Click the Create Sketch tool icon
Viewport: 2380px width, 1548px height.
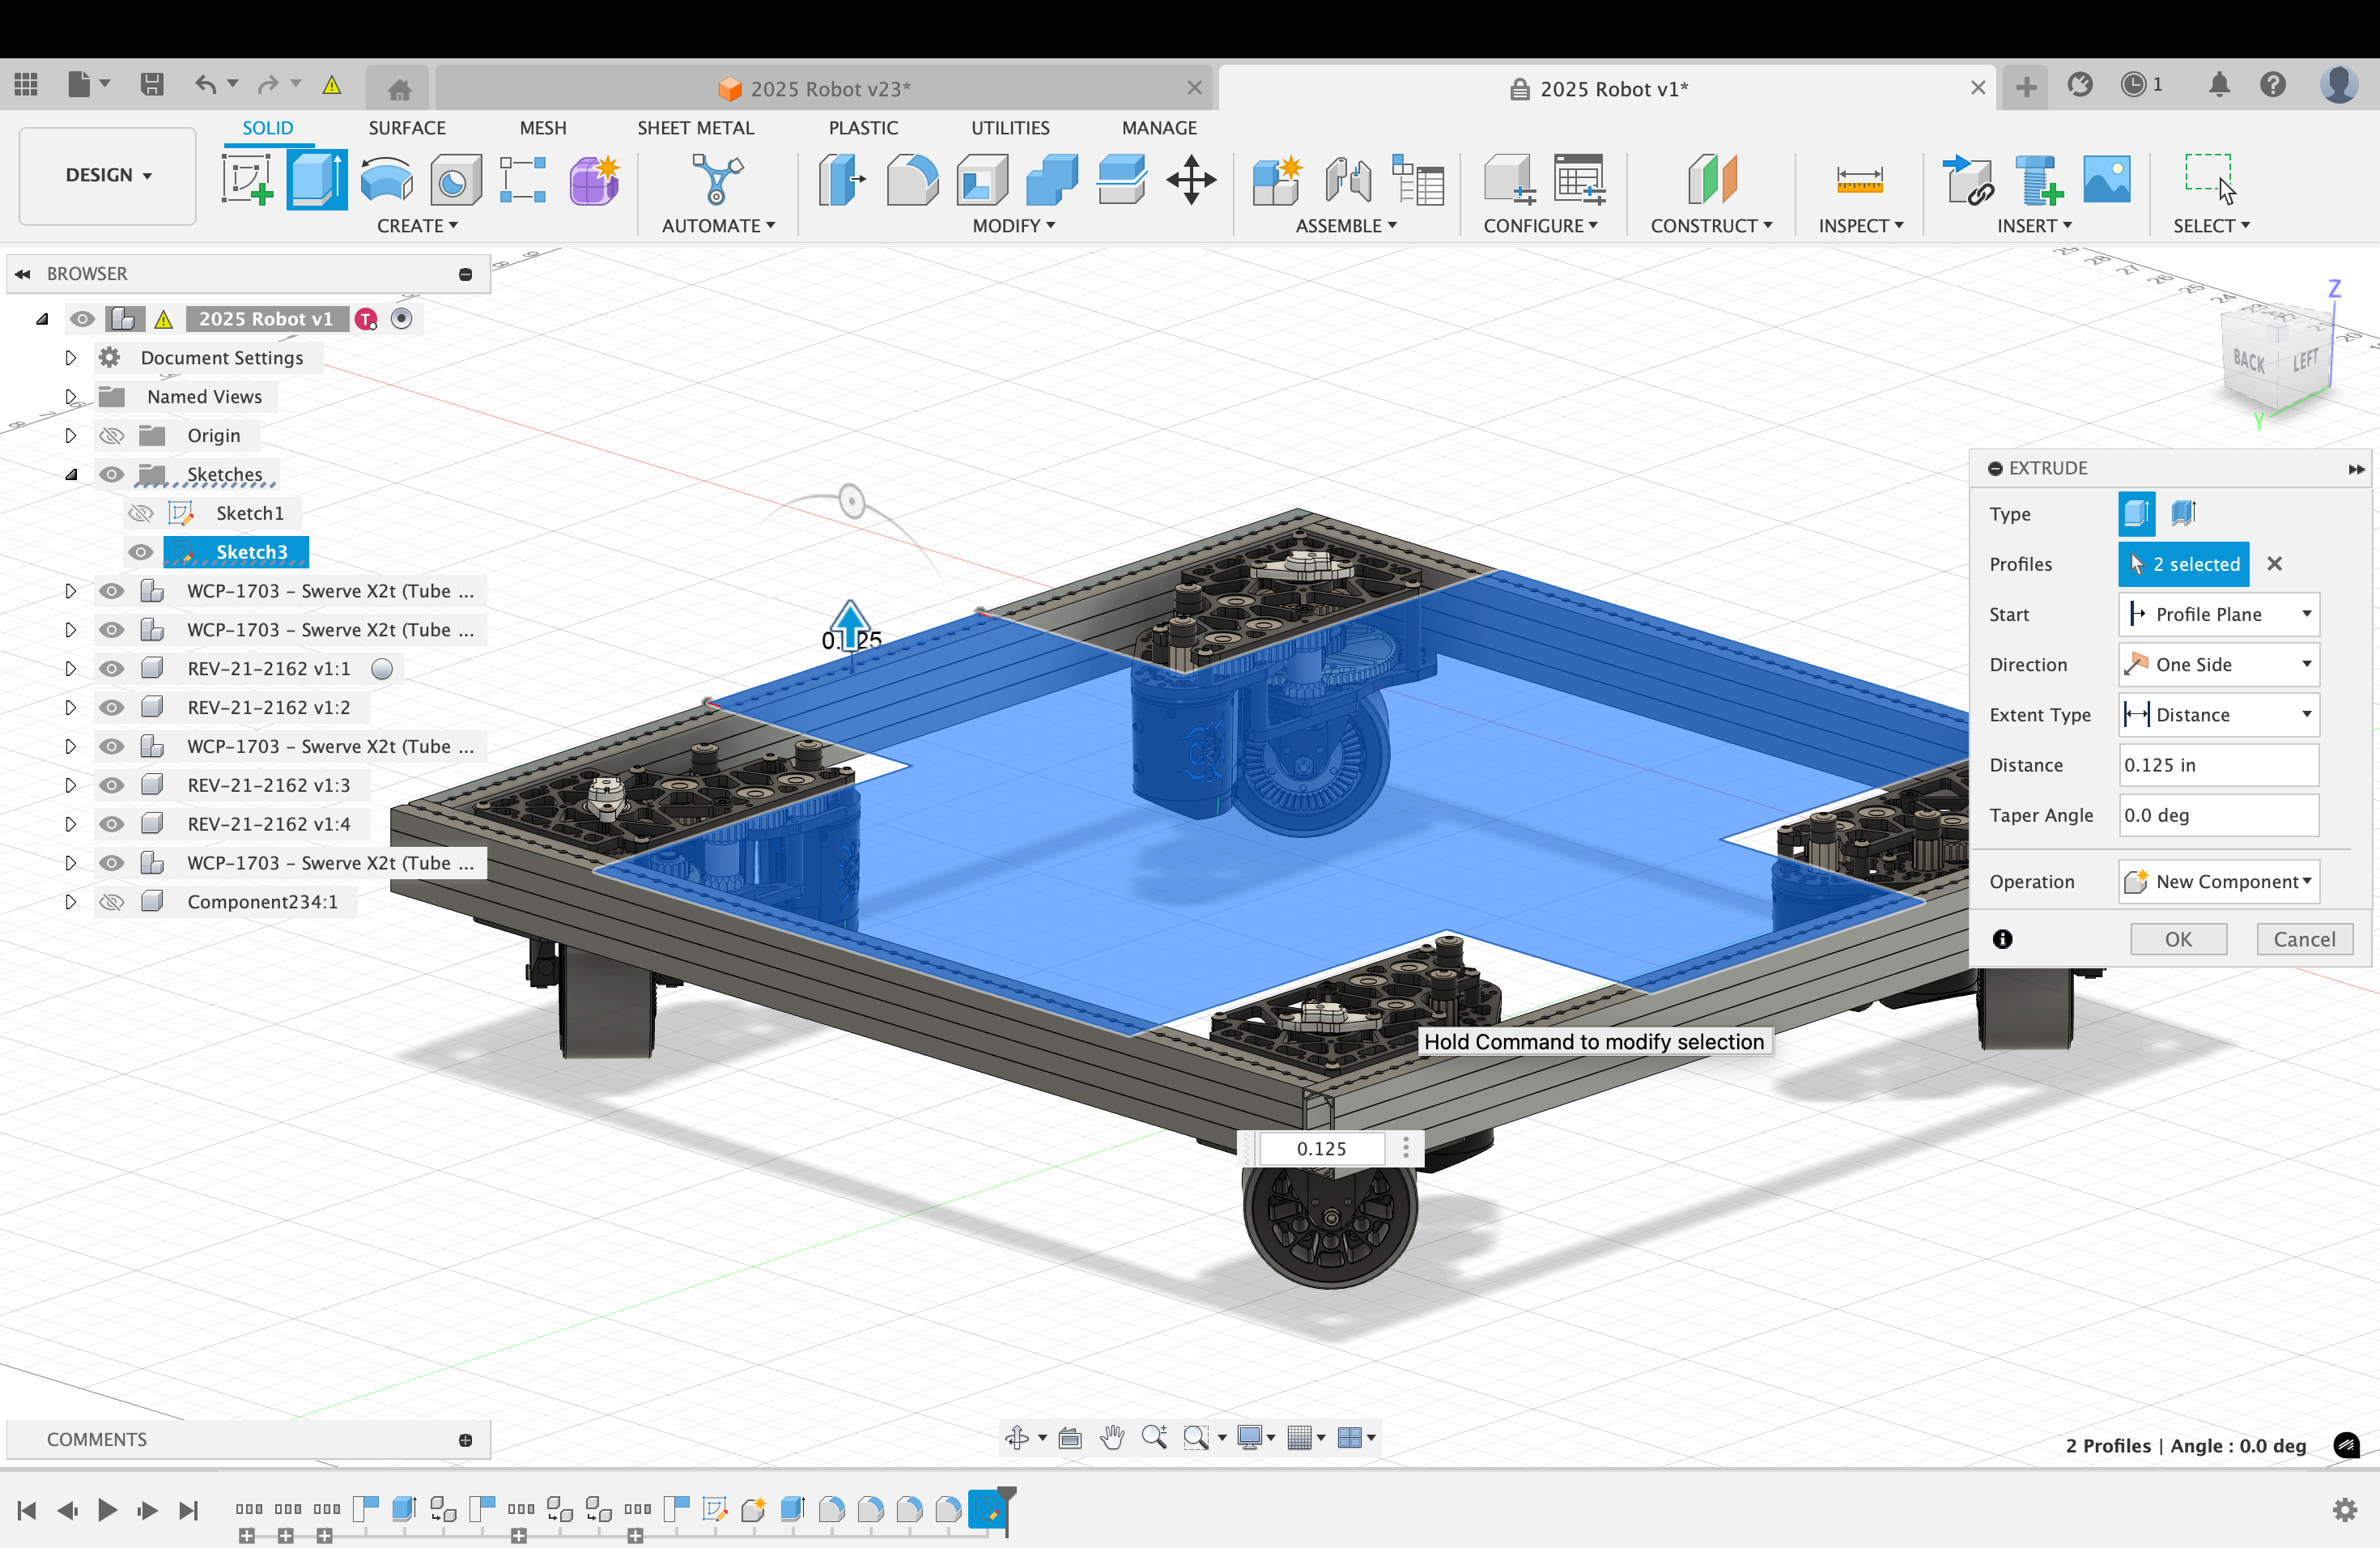247,180
